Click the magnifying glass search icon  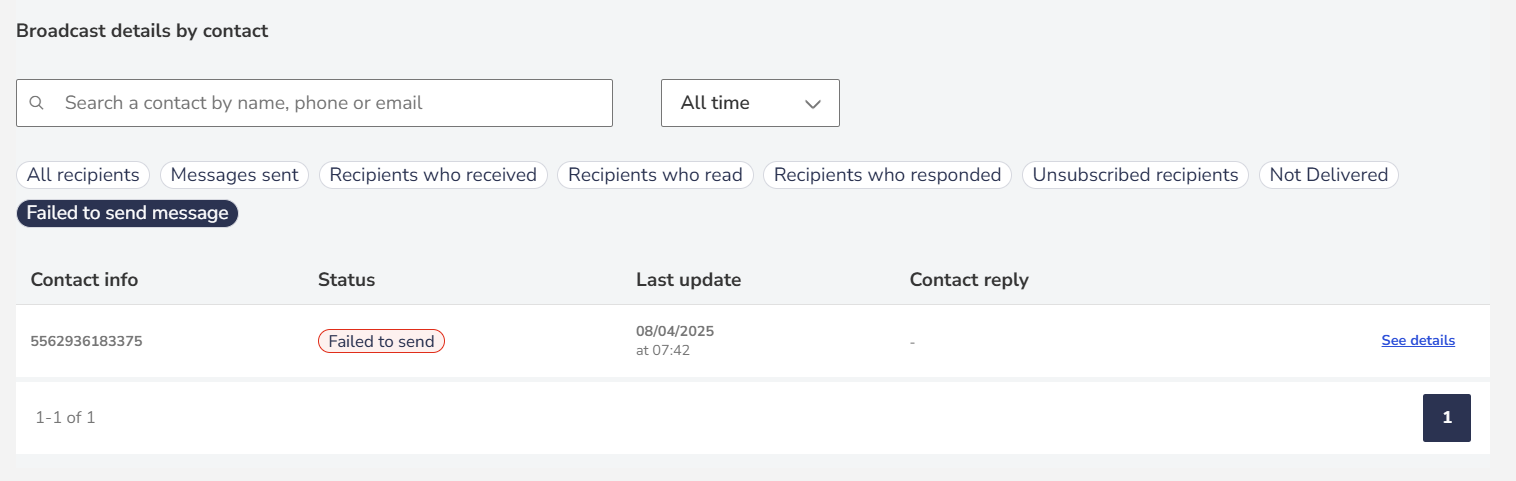(37, 103)
